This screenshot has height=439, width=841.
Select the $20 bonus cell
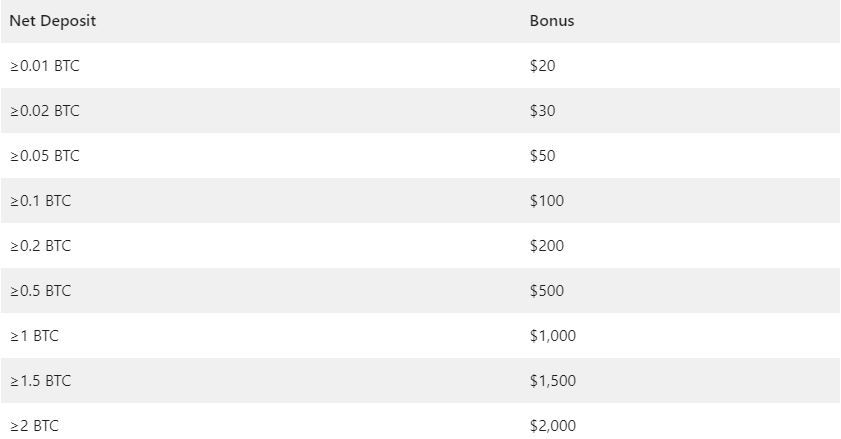click(542, 66)
